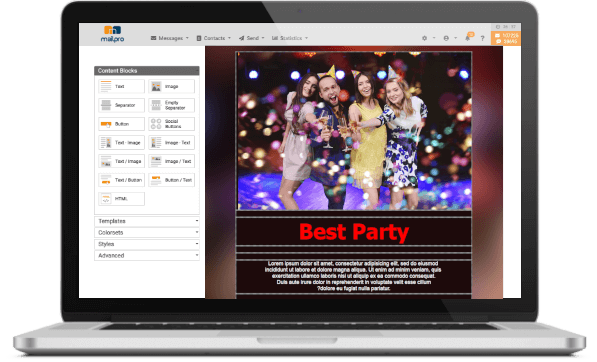The image size is (597, 362).
Task: Select the Text / Button content block
Action: pyautogui.click(x=121, y=180)
